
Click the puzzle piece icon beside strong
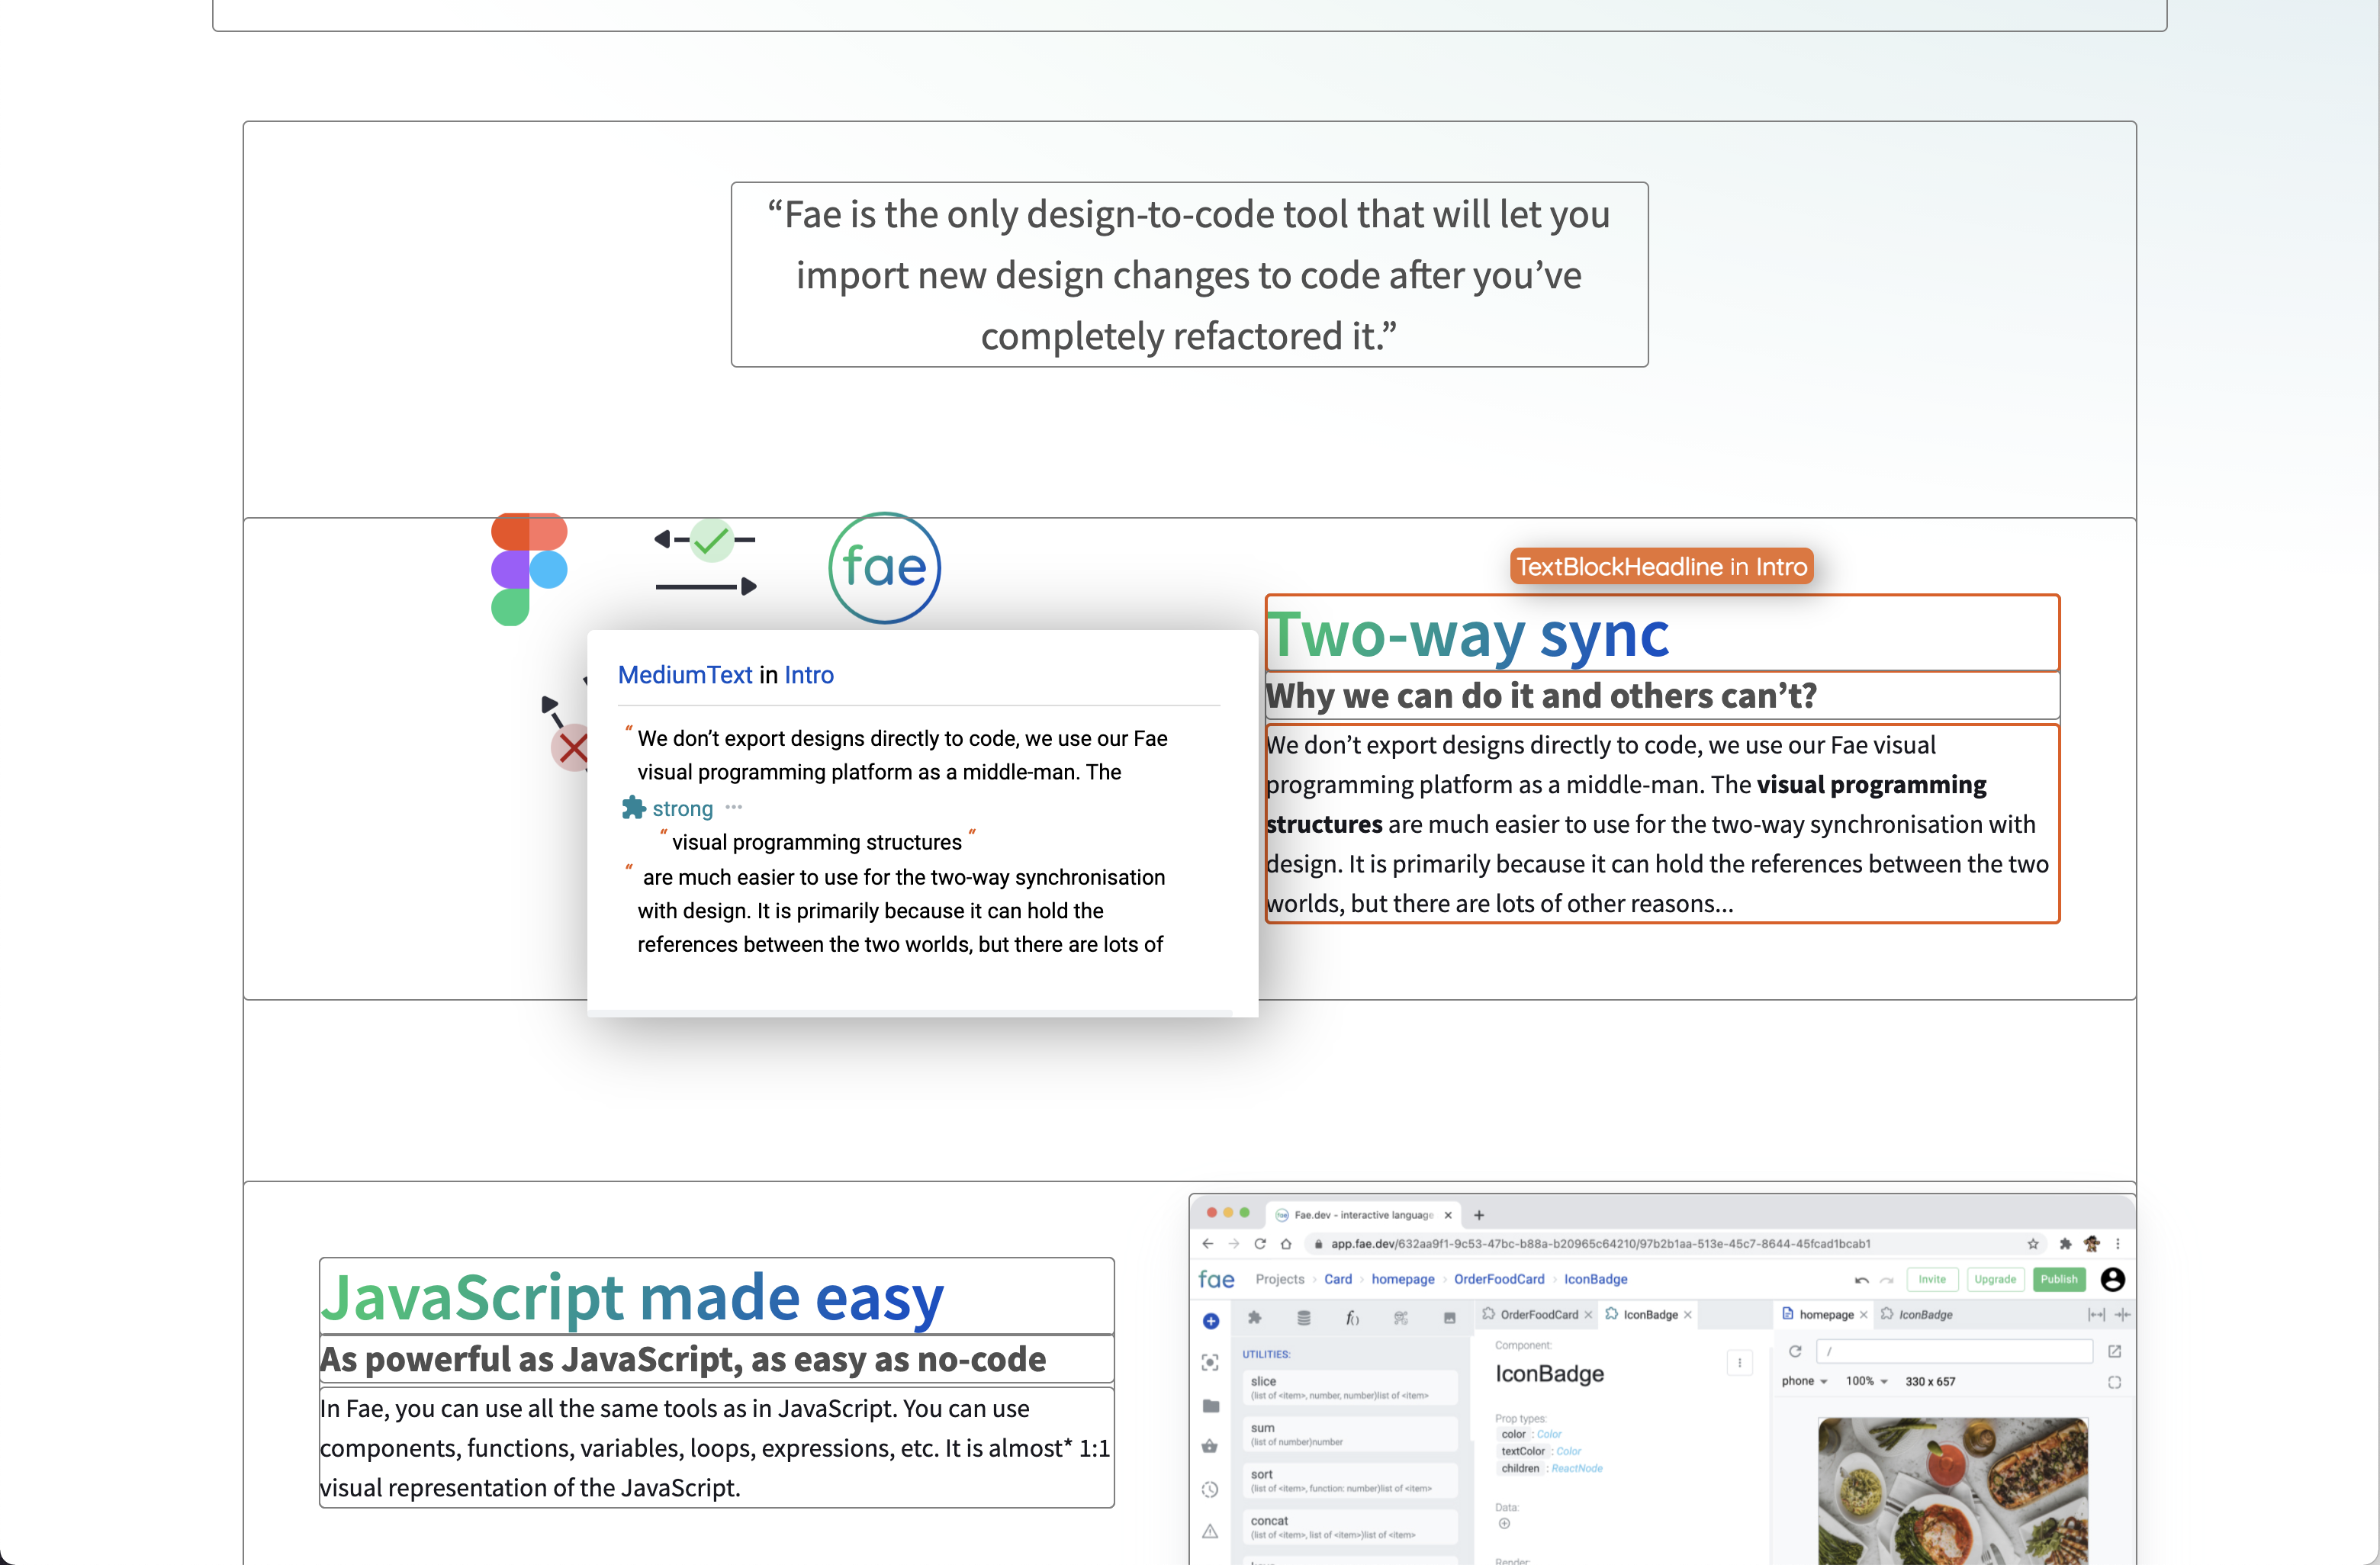coord(633,808)
